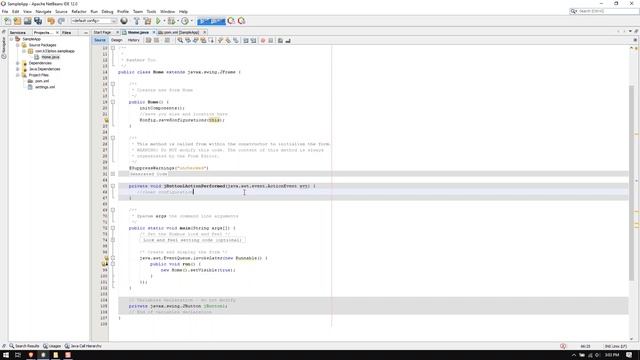Expand the Java Dependencies node
Image resolution: width=640 pixels, height=360 pixels.
tap(18, 69)
